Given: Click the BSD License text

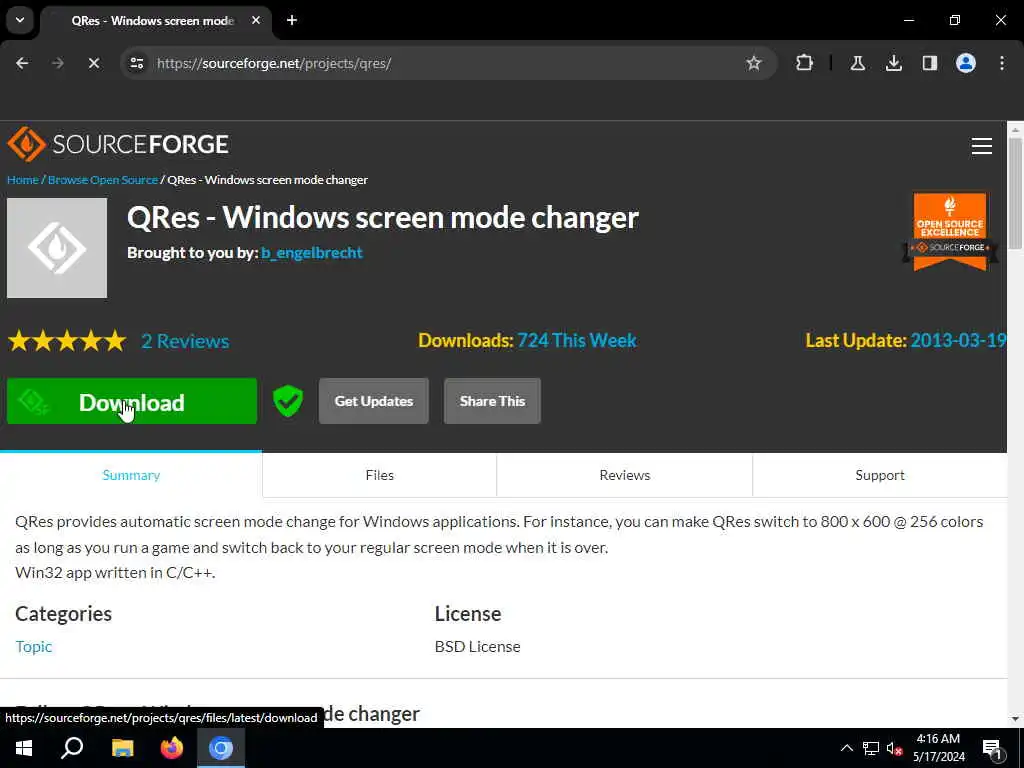Looking at the screenshot, I should point(477,647).
